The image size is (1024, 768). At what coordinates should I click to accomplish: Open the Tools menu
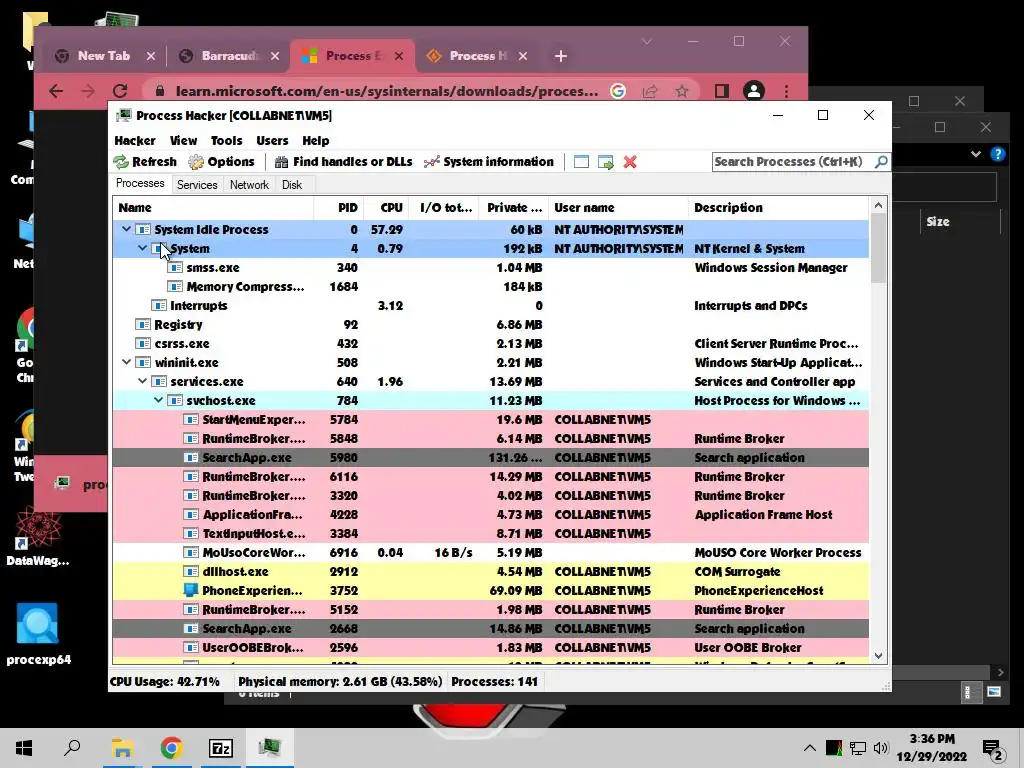[226, 140]
